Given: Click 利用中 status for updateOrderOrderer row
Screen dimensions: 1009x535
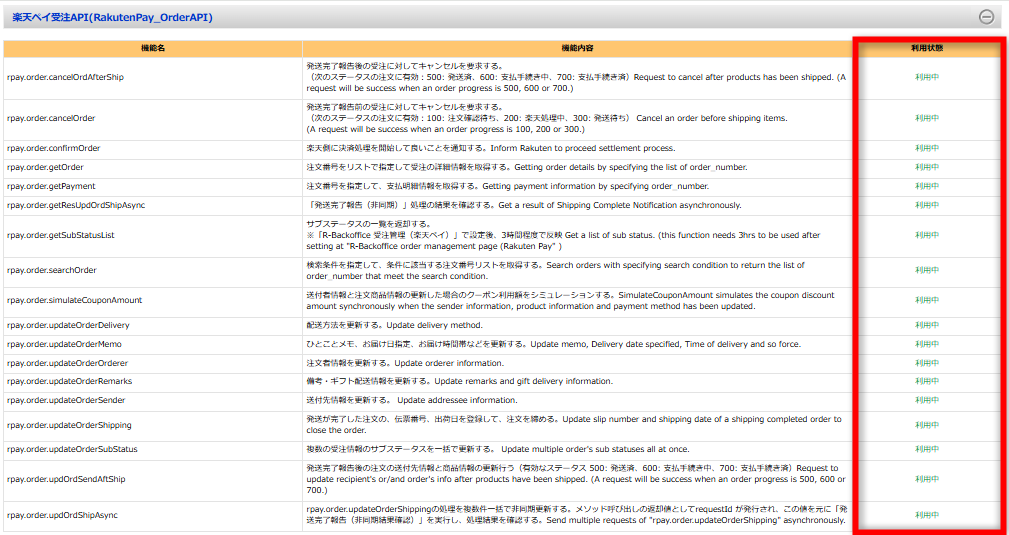Looking at the screenshot, I should coord(927,363).
